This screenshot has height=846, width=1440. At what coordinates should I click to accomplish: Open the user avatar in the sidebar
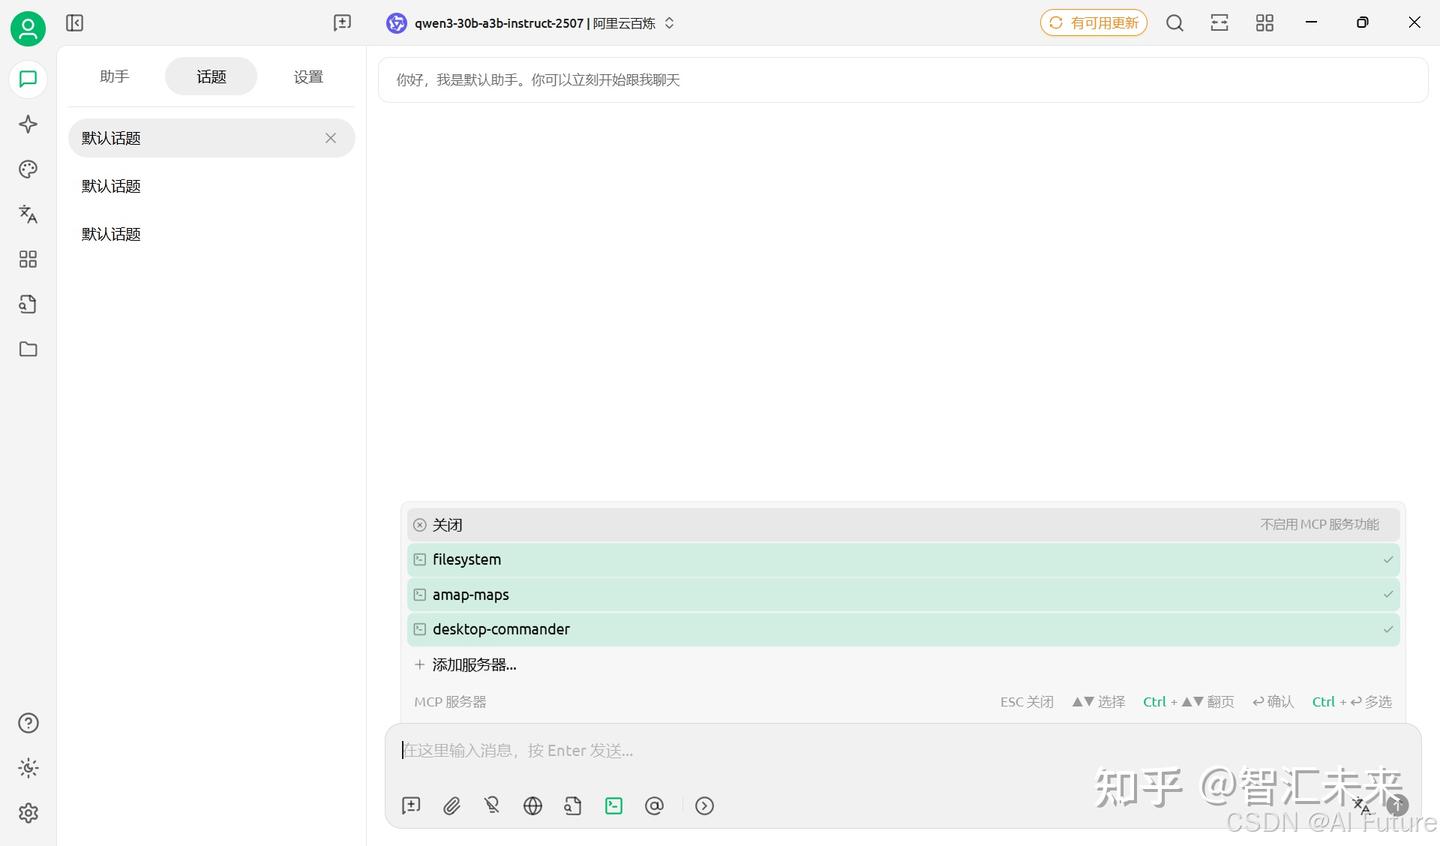(x=28, y=28)
